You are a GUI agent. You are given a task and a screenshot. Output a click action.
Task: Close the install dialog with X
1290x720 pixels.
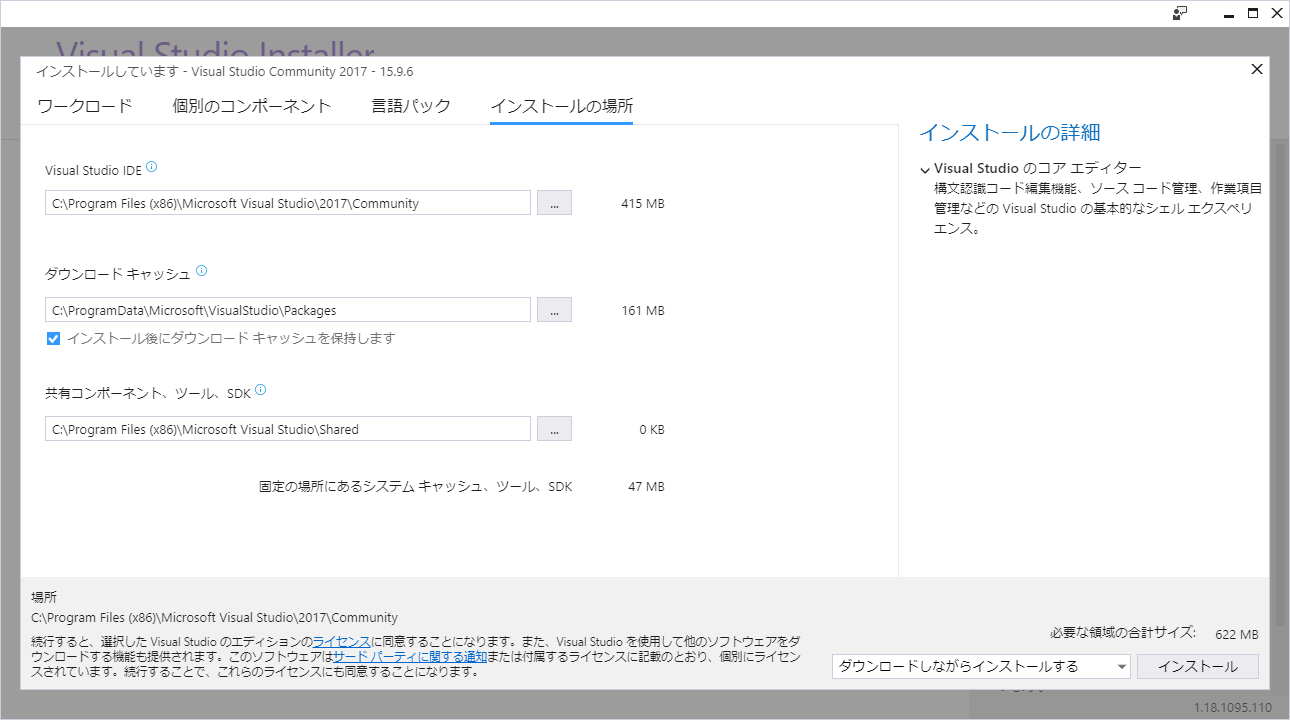coord(1257,69)
